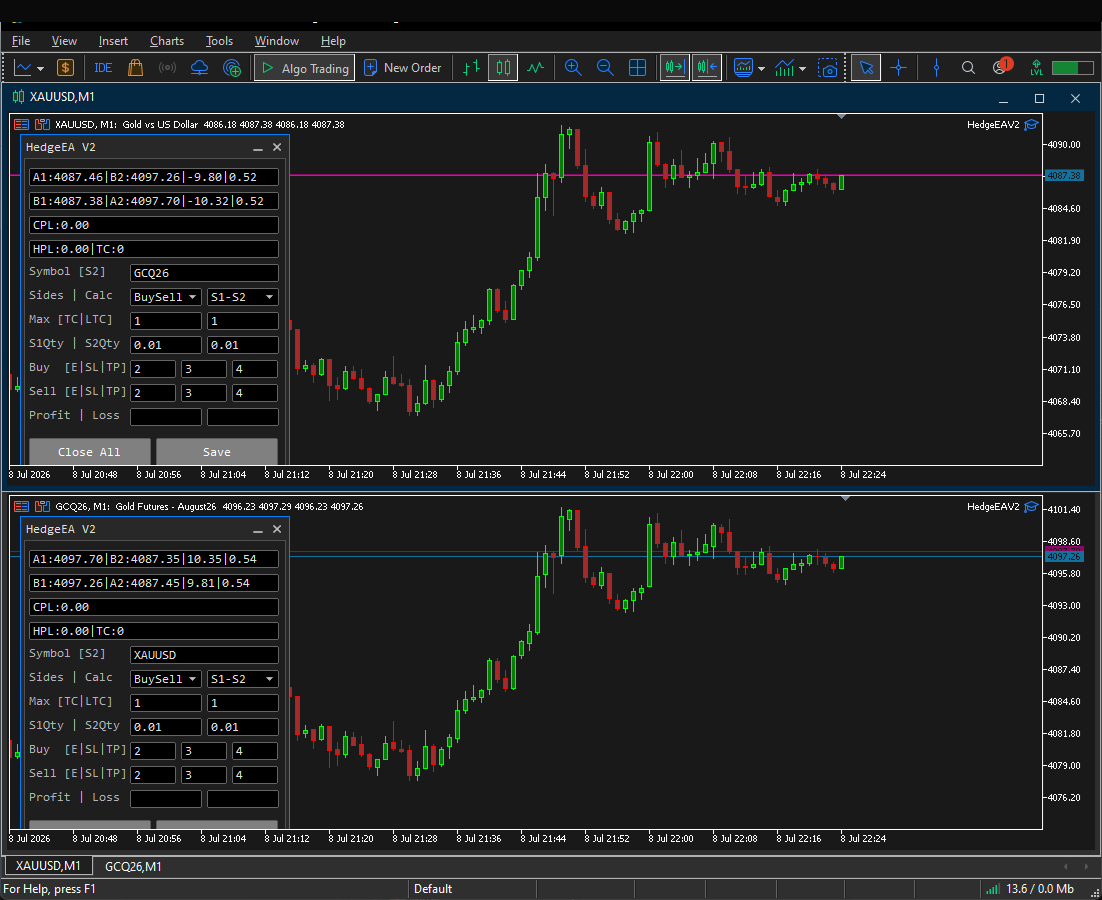The height and width of the screenshot is (900, 1102).
Task: Open BuySell Sides dropdown in GCQ26 panel
Action: tap(166, 679)
